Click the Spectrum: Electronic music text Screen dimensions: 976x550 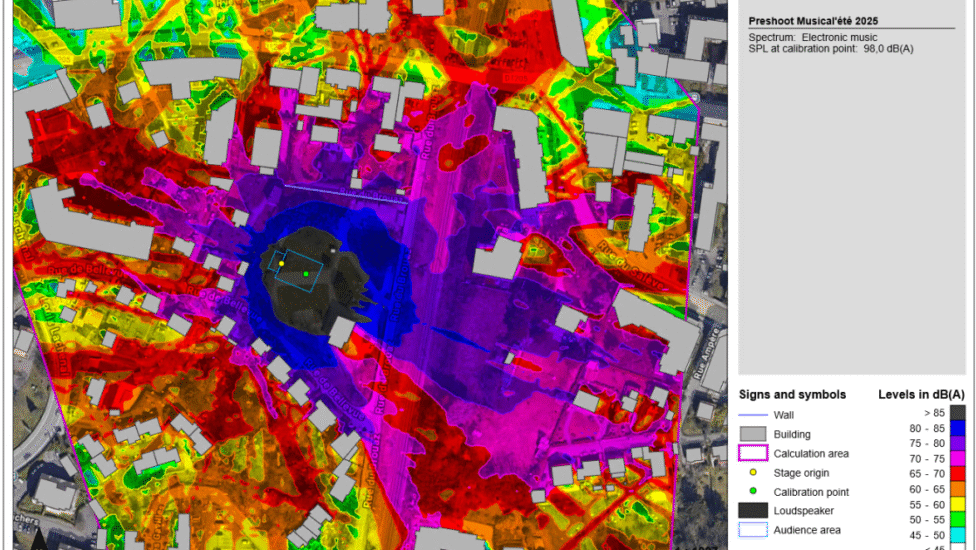(x=812, y=37)
